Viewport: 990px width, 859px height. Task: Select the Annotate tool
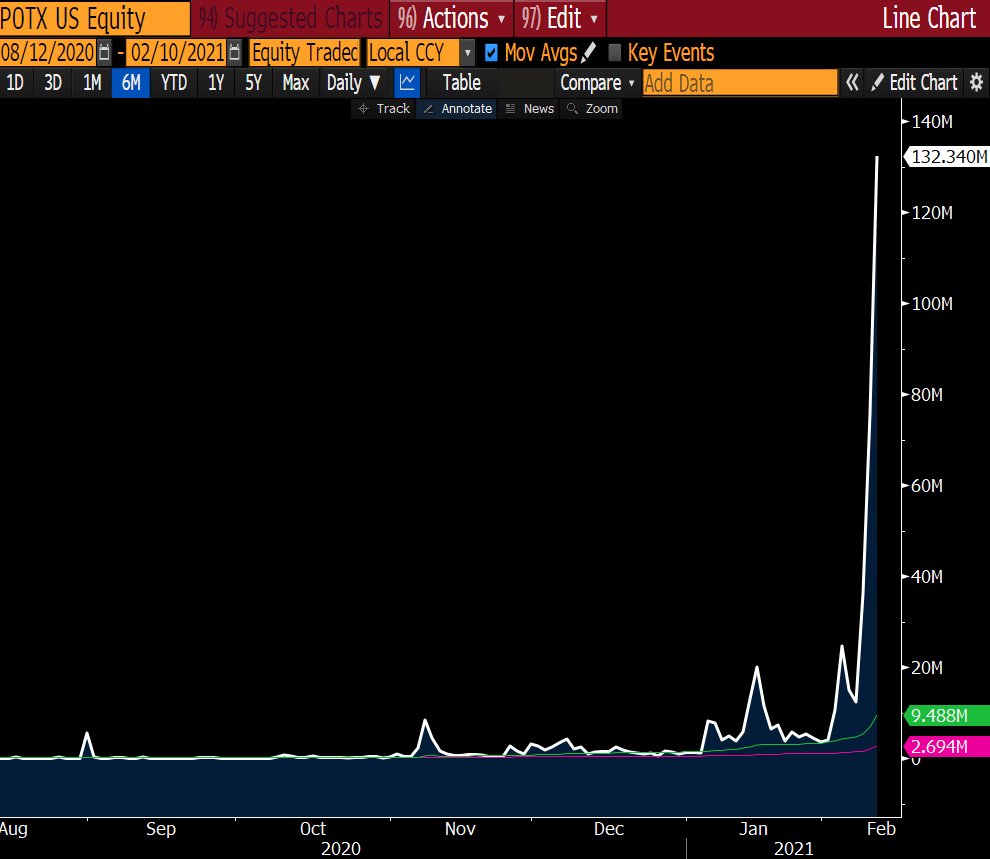click(458, 108)
